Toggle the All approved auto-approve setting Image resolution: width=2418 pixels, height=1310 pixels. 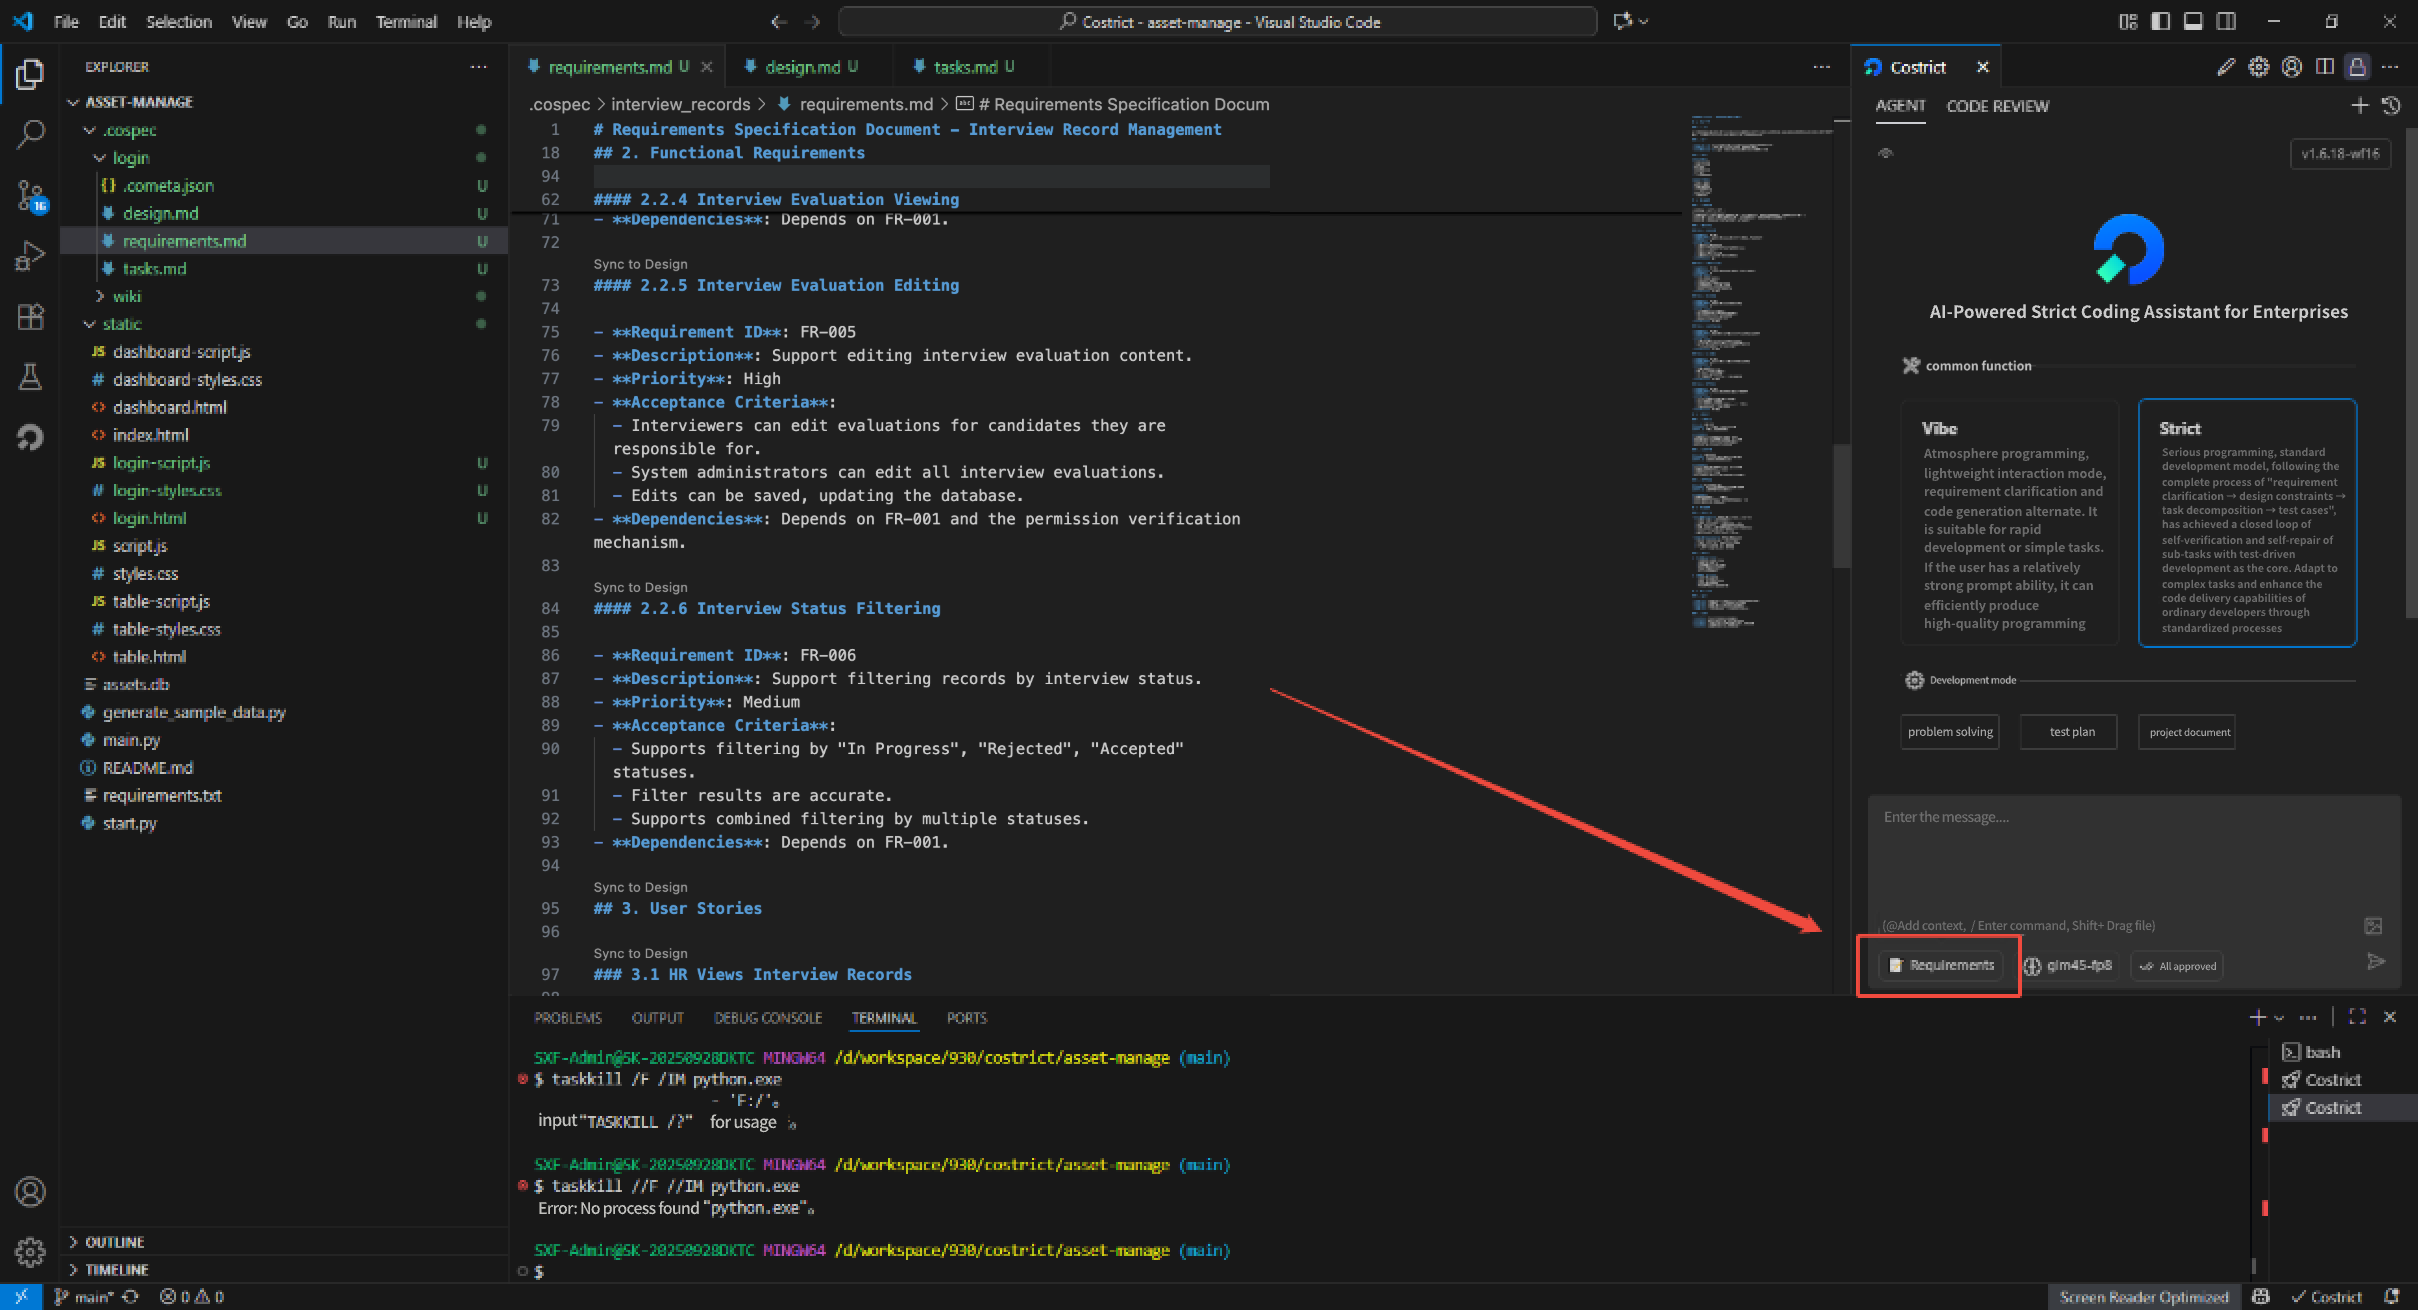click(x=2177, y=966)
